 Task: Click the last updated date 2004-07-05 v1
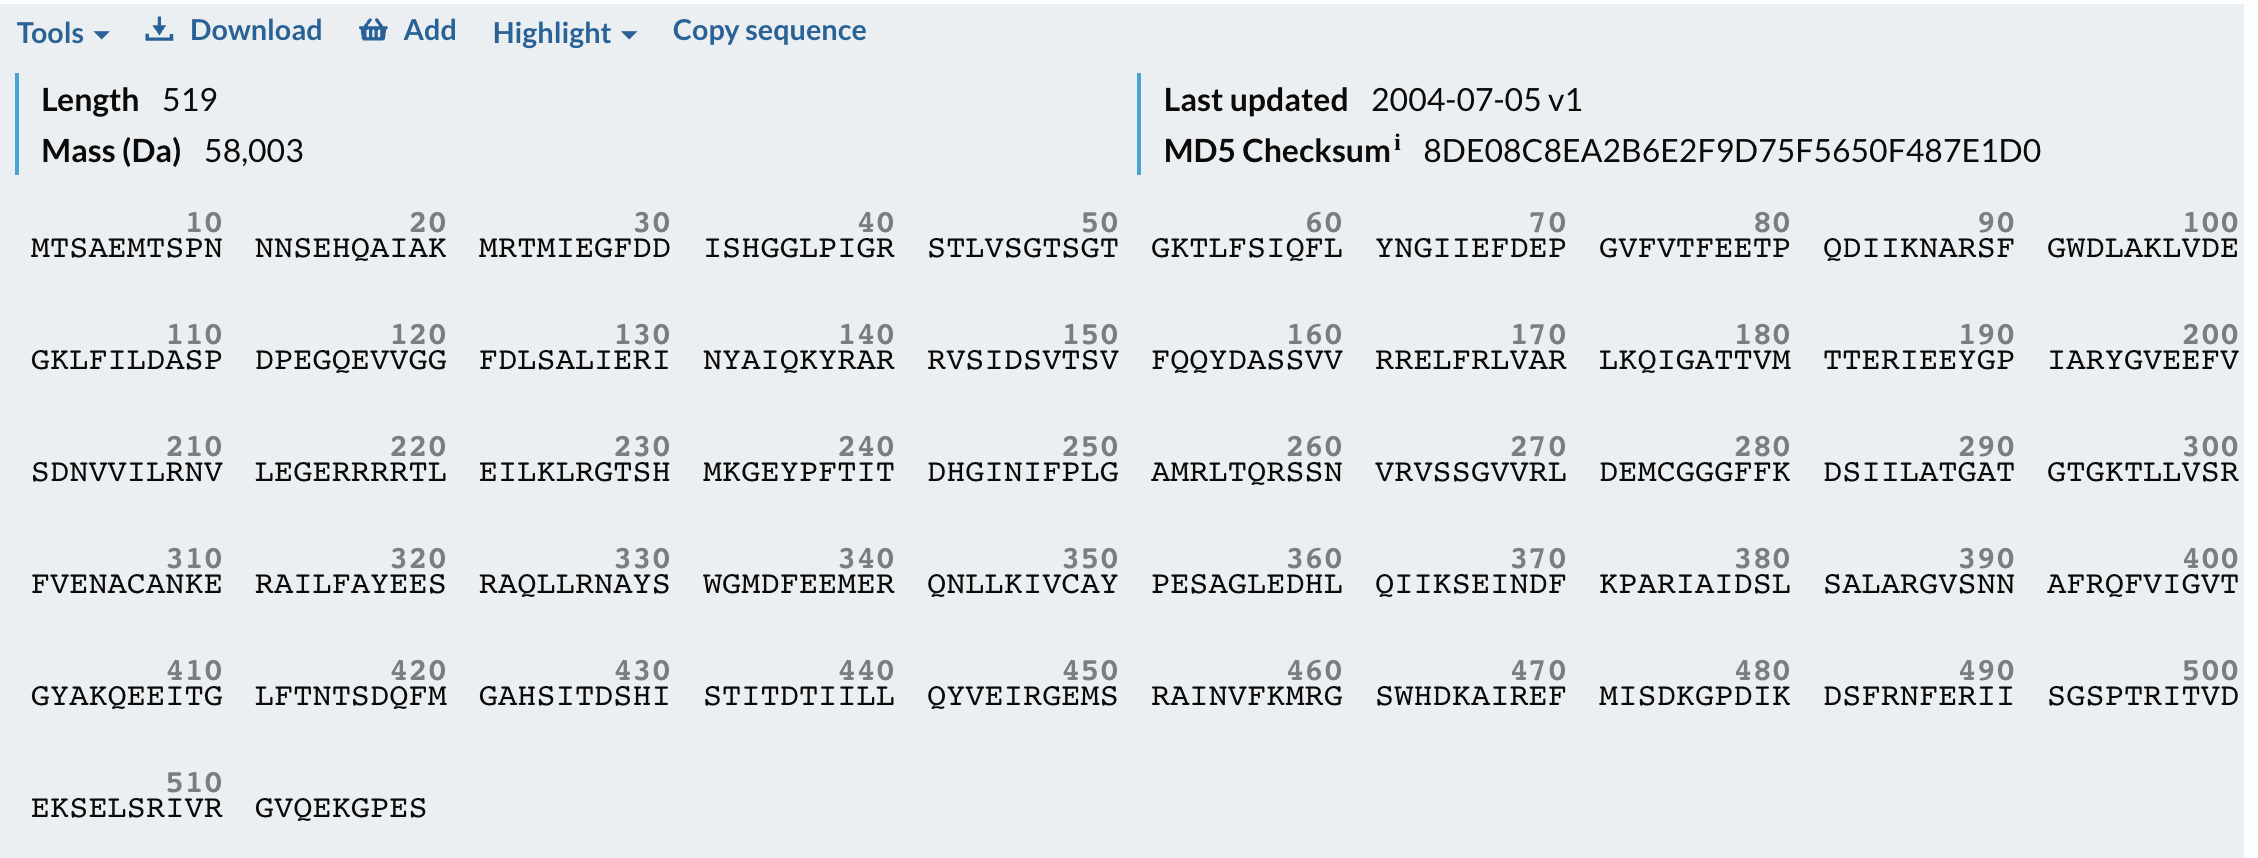[x=1476, y=100]
